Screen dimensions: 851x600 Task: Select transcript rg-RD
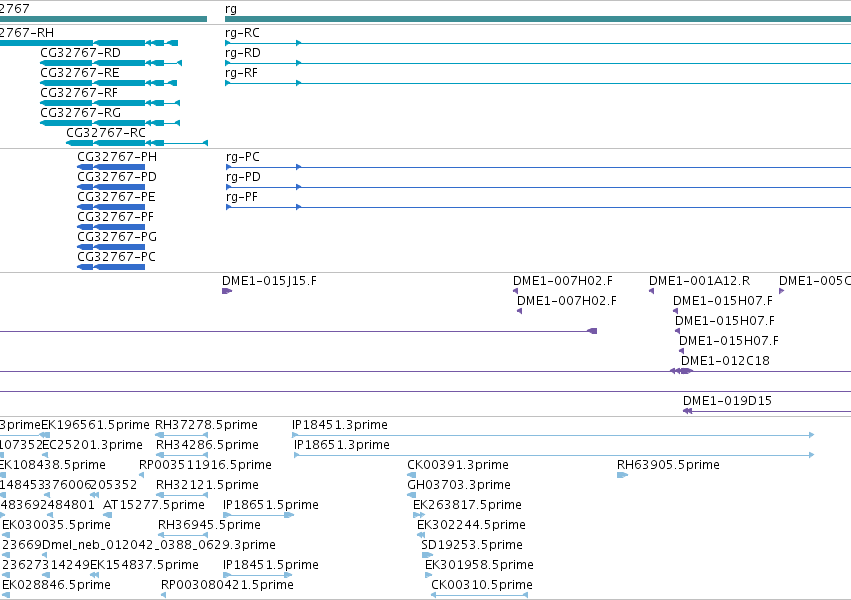tap(538, 63)
